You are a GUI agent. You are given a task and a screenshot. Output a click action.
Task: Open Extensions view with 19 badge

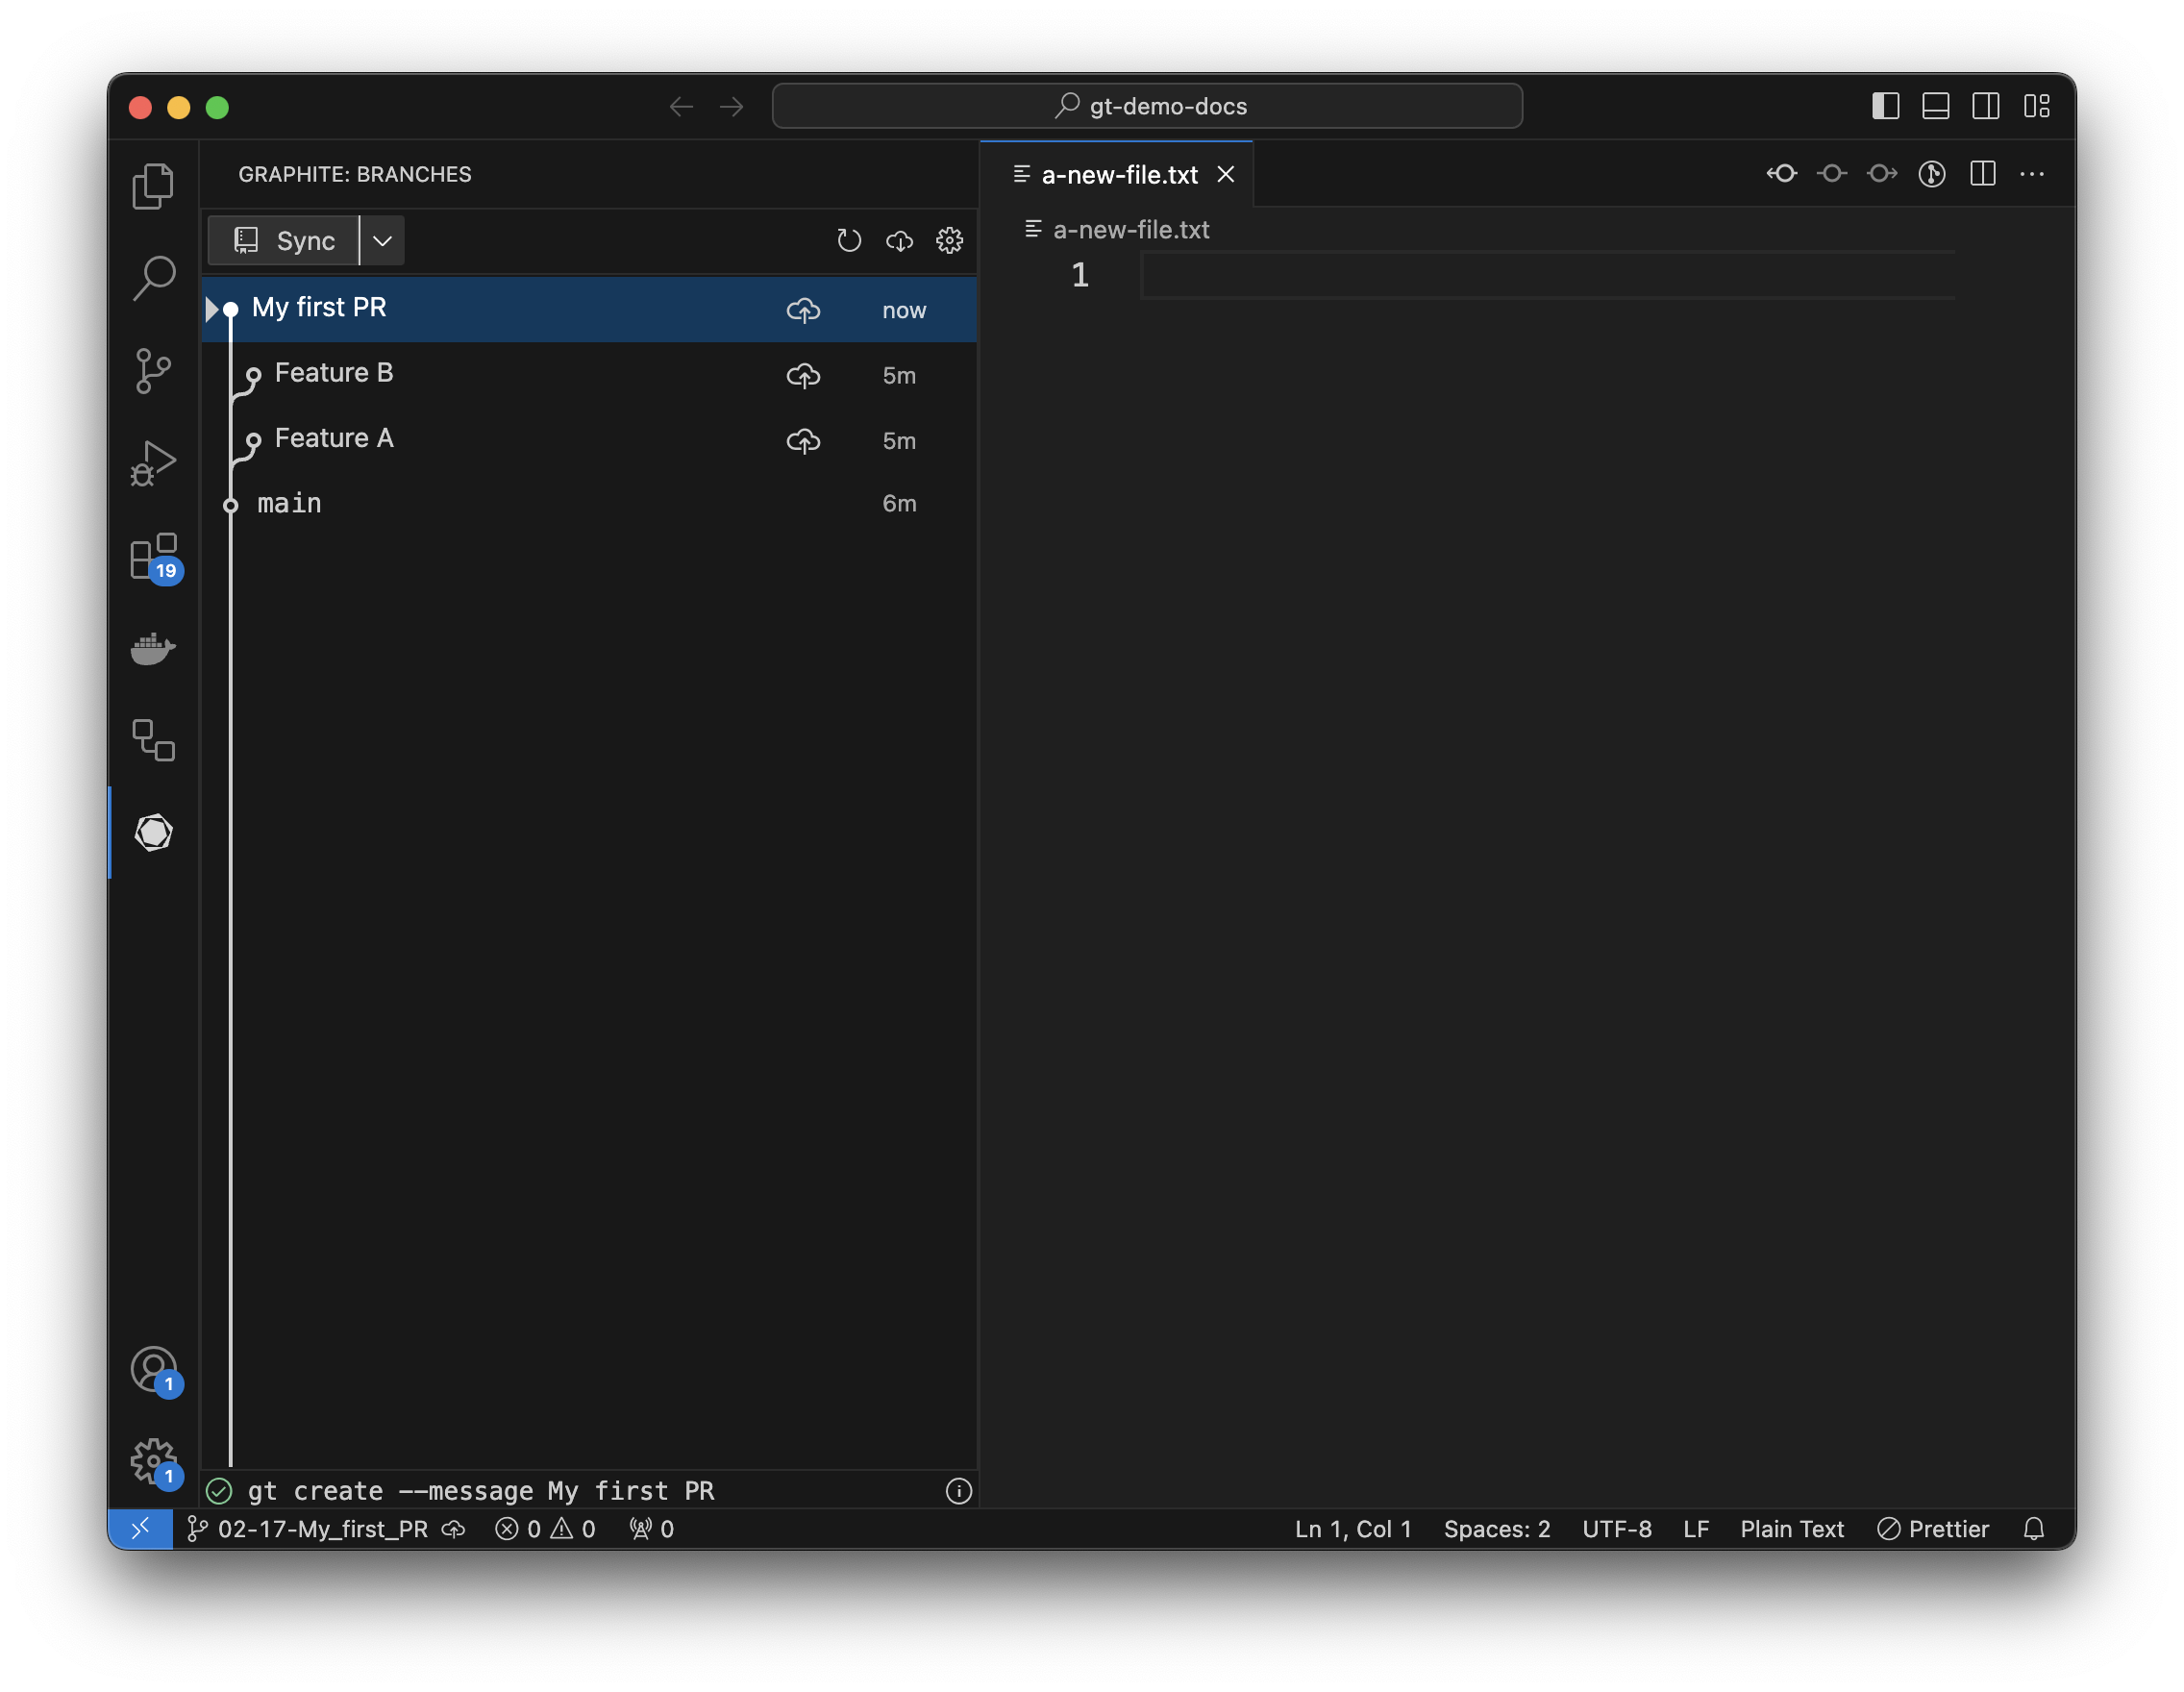pyautogui.click(x=153, y=557)
